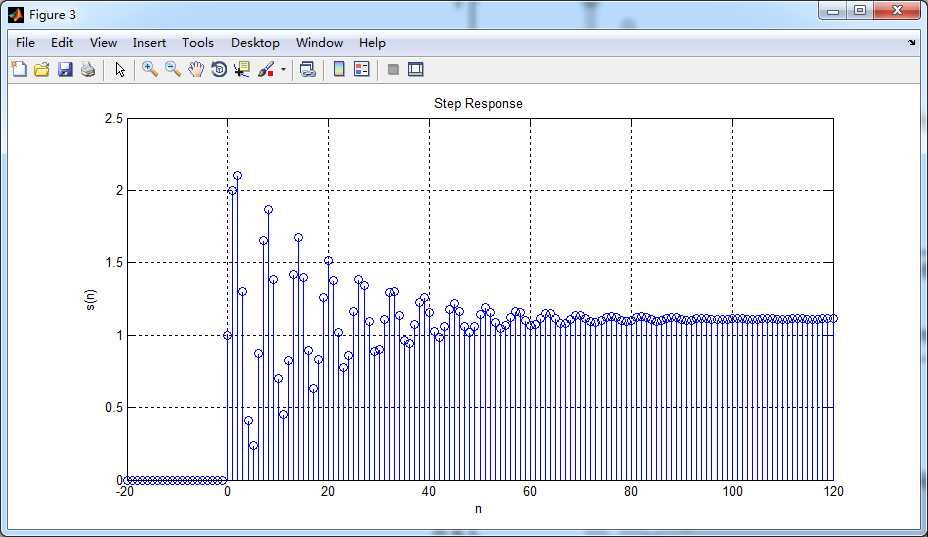Click the y-axis tick label 2.5
The width and height of the screenshot is (928, 537).
(x=114, y=118)
